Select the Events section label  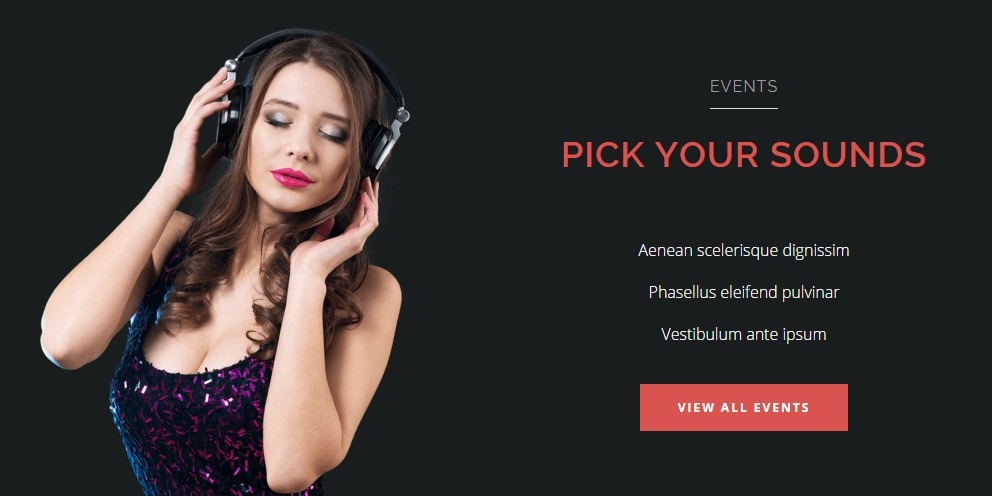tap(743, 87)
